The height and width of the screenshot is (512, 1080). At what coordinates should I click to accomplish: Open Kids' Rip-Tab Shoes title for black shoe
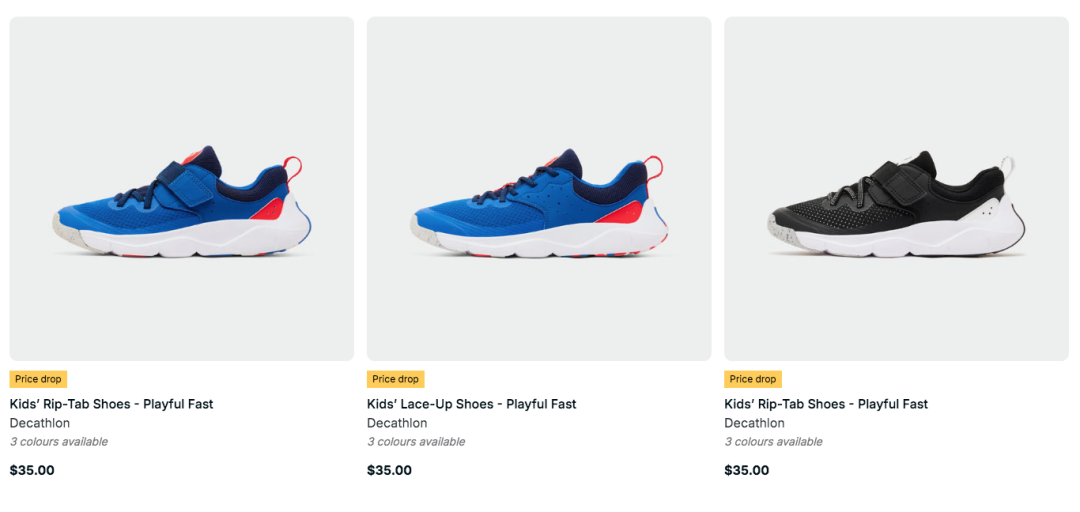point(827,404)
